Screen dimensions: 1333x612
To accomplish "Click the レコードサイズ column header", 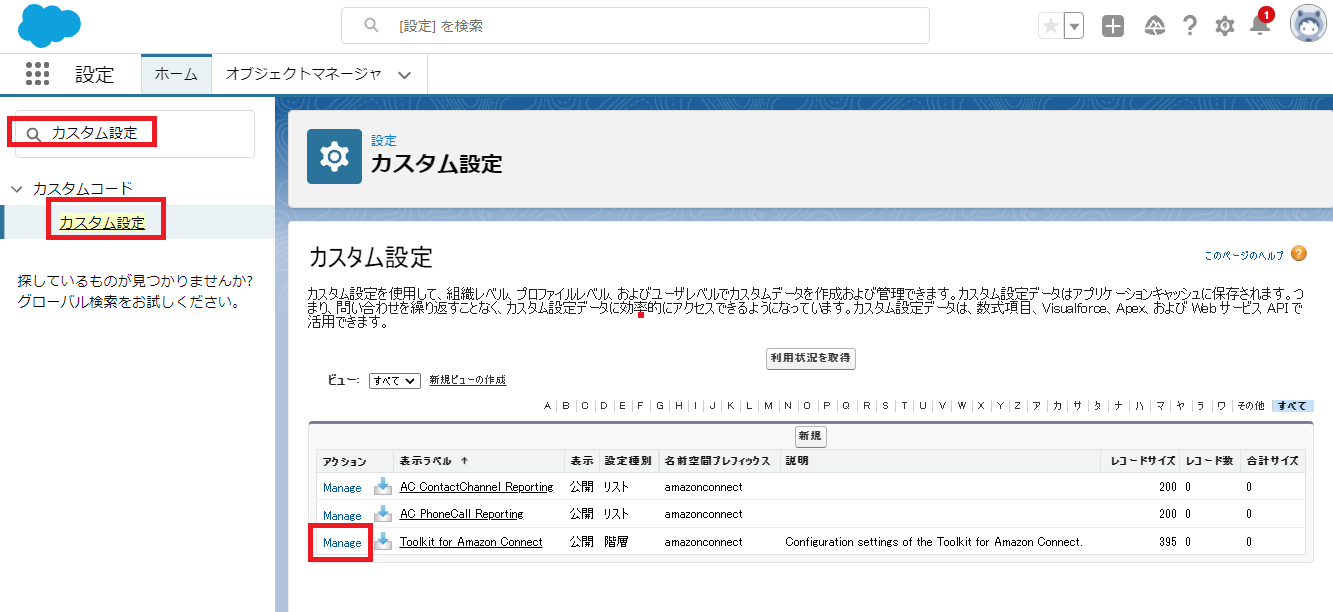I will click(1143, 461).
